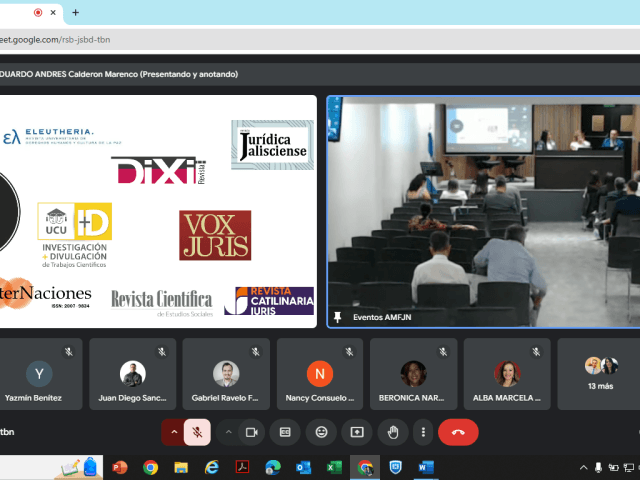Image resolution: width=640 pixels, height=480 pixels.
Task: Open PowerPoint from the taskbar
Action: 120,467
